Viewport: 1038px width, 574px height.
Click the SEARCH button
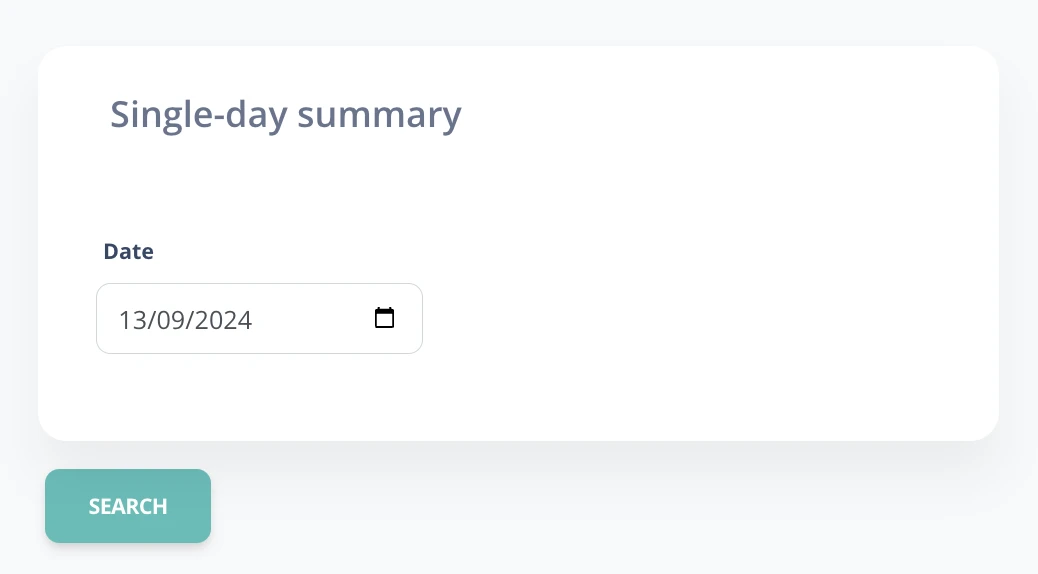coord(128,506)
